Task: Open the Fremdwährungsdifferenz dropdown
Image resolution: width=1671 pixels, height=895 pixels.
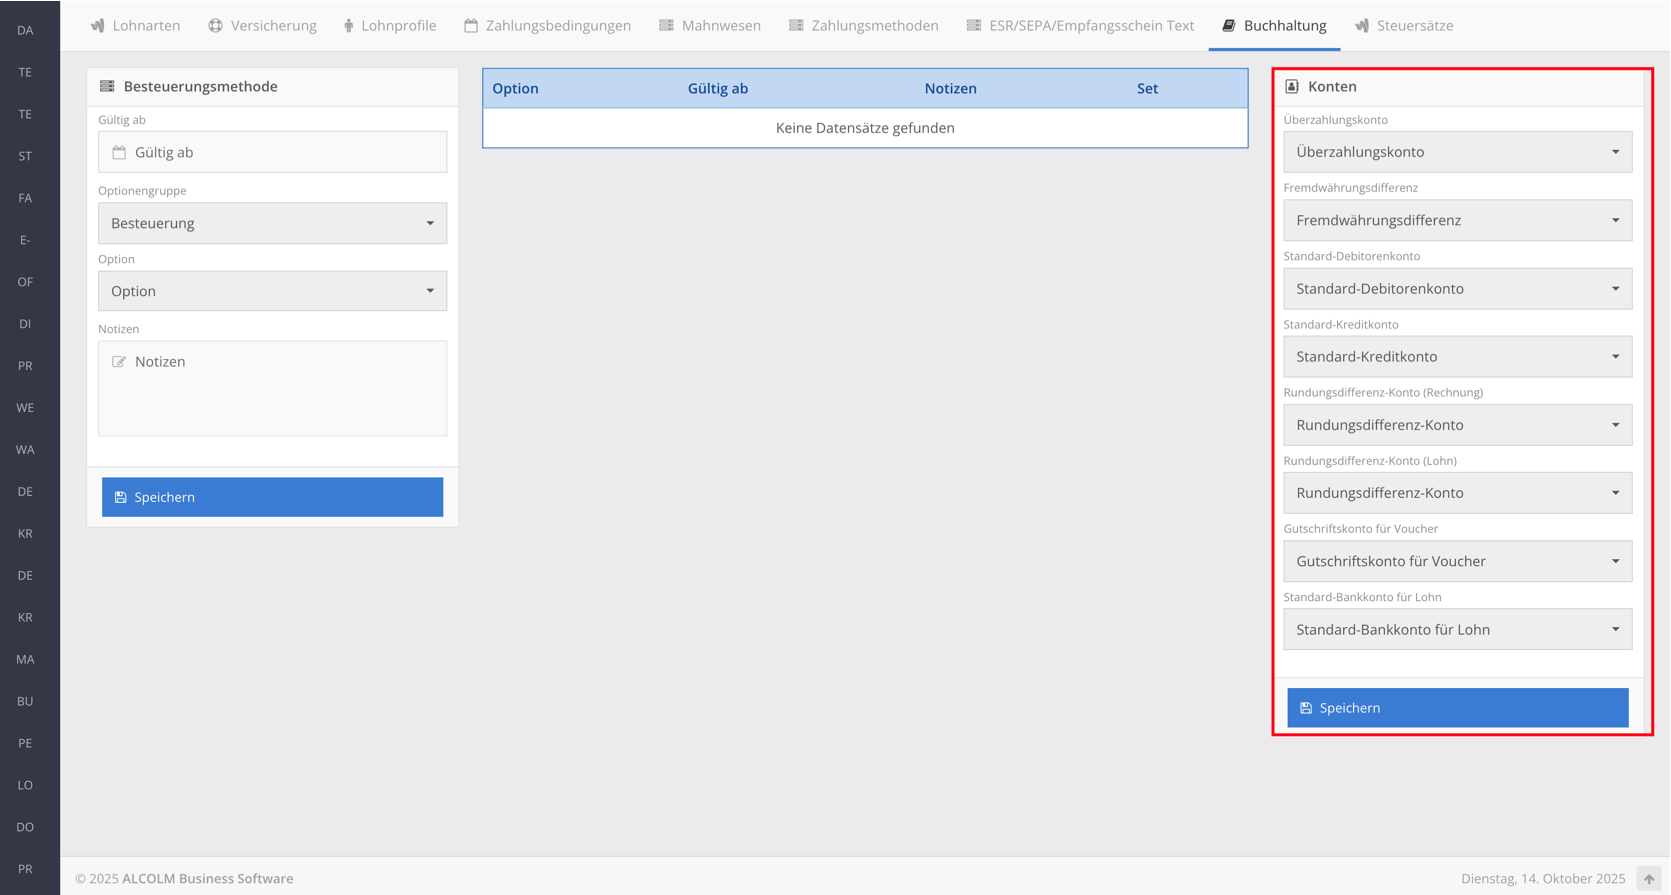Action: click(1457, 220)
